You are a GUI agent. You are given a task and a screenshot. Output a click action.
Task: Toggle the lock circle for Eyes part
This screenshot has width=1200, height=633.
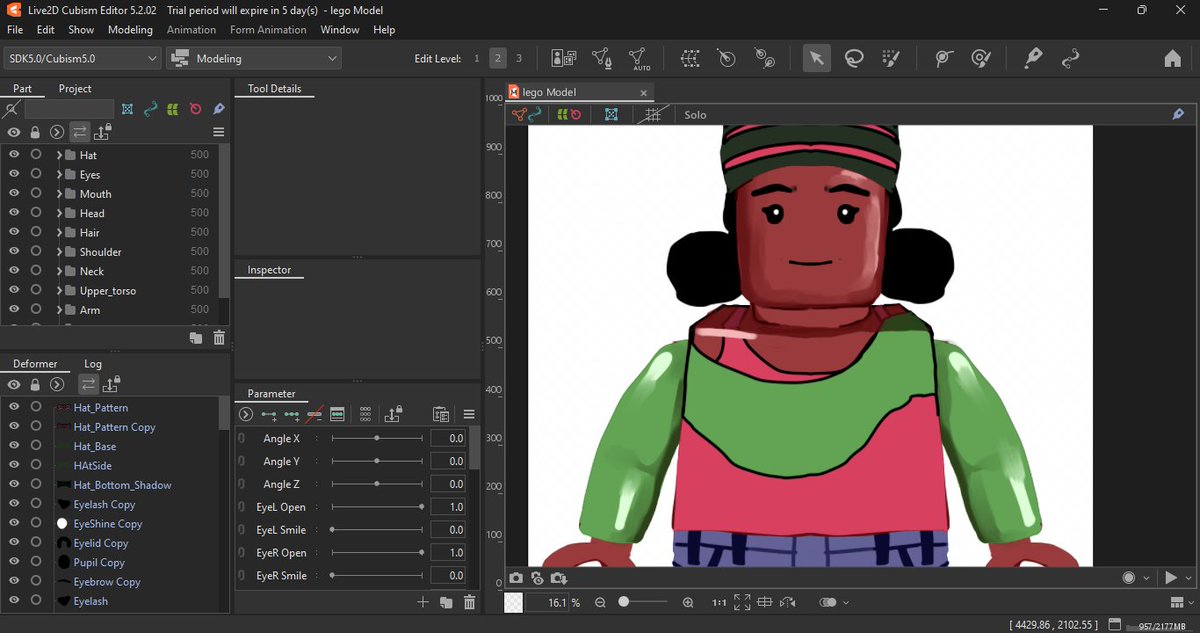(x=36, y=174)
